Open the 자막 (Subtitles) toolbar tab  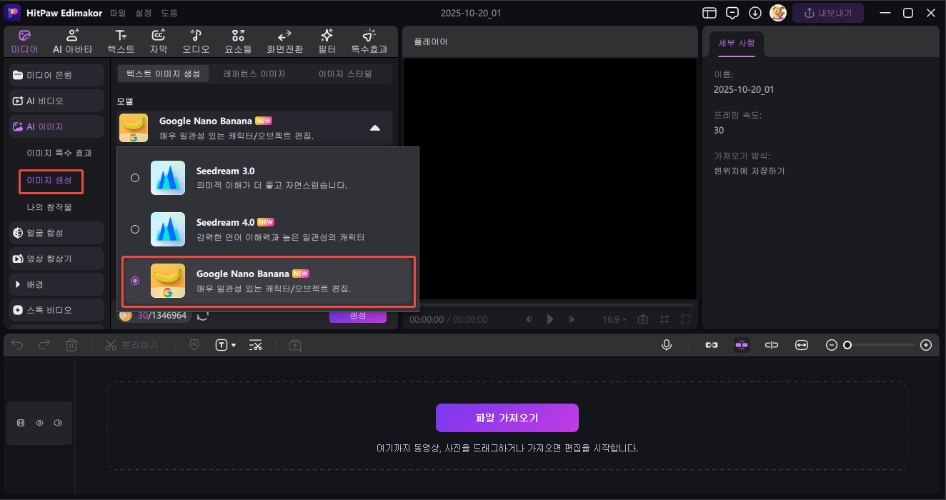(158, 42)
